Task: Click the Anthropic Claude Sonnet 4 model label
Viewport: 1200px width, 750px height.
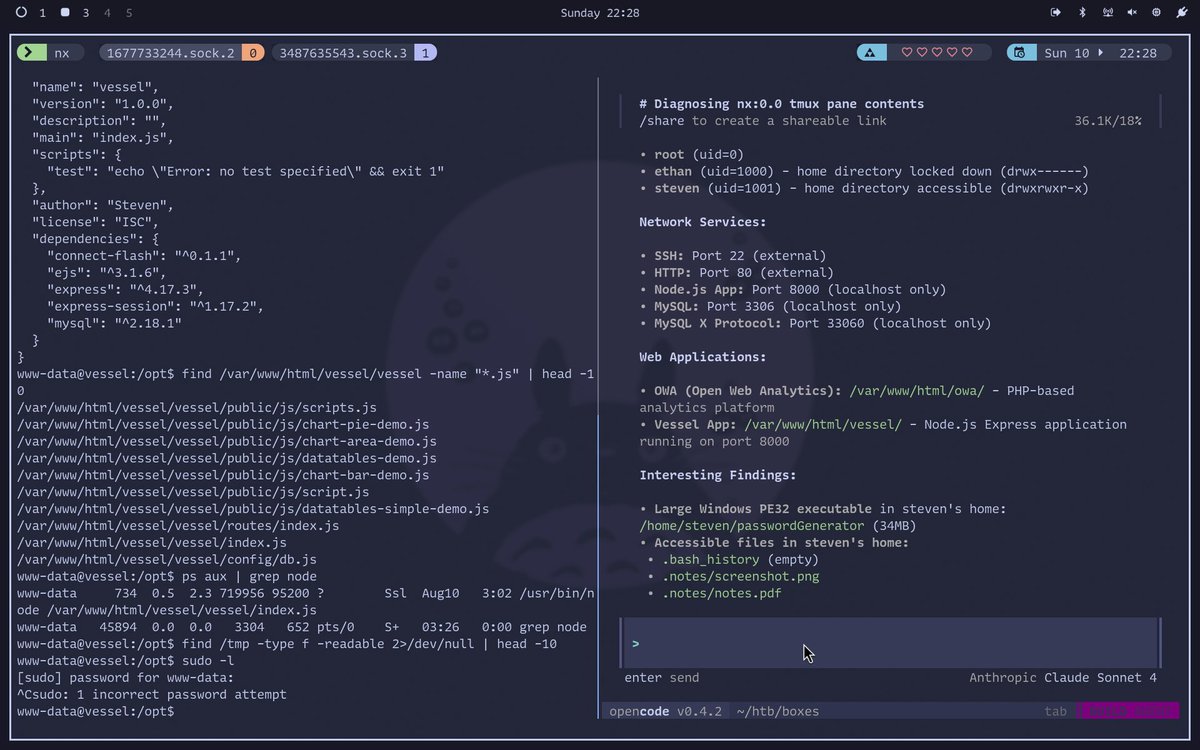Action: 1063,678
